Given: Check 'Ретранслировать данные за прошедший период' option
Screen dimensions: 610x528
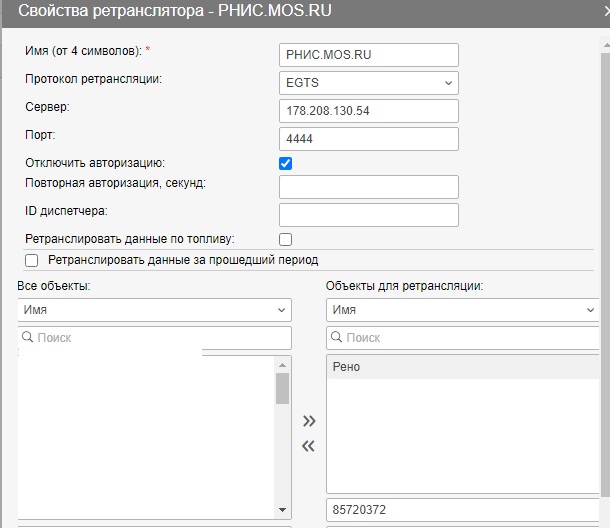Looking at the screenshot, I should 32,260.
